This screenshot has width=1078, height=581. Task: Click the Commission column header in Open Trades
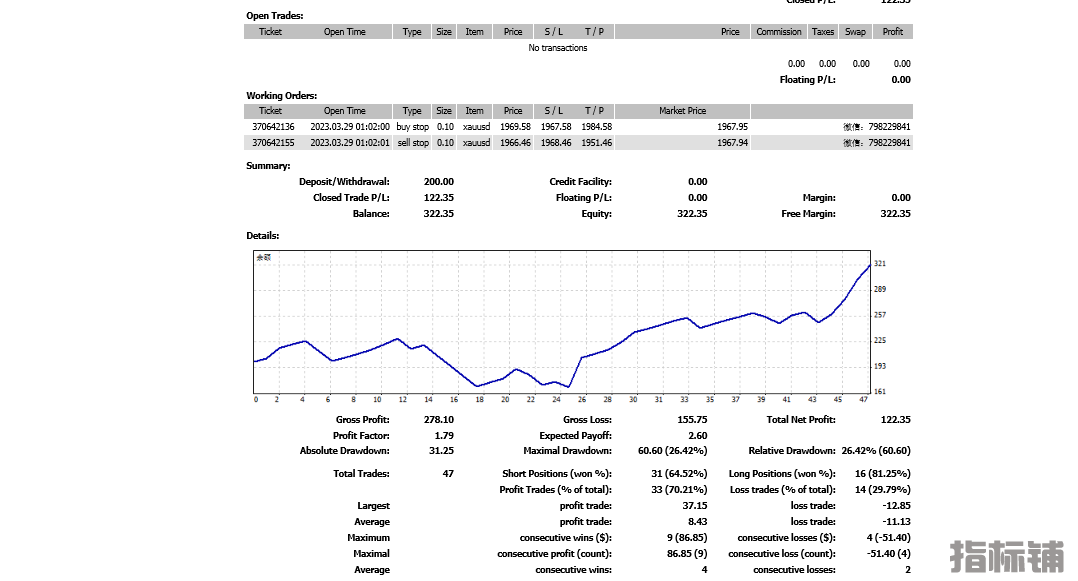click(778, 32)
